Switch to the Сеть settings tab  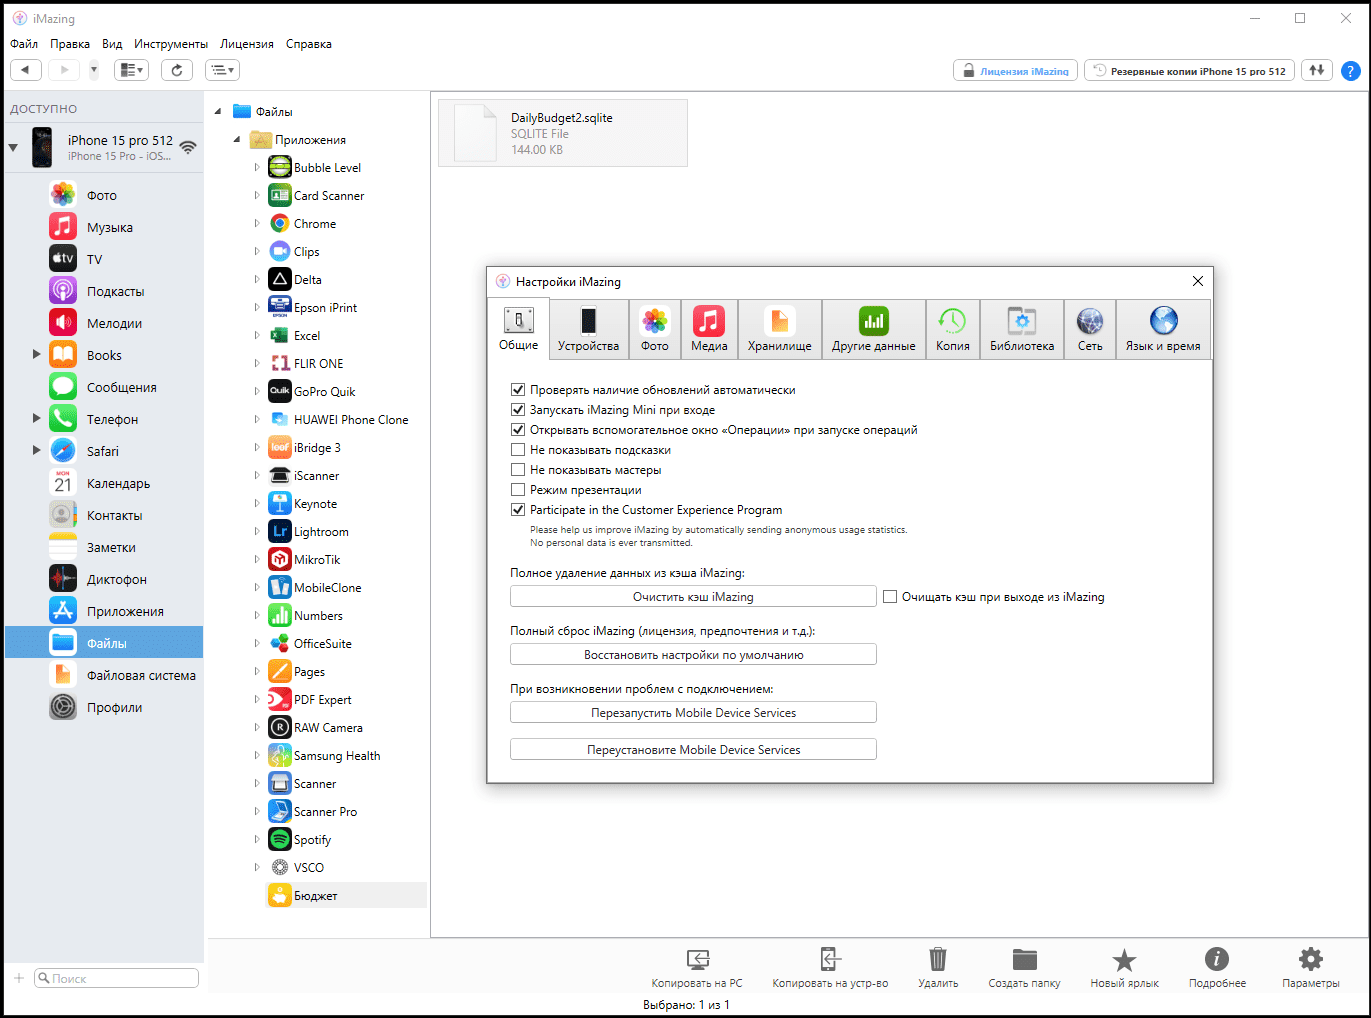point(1090,329)
